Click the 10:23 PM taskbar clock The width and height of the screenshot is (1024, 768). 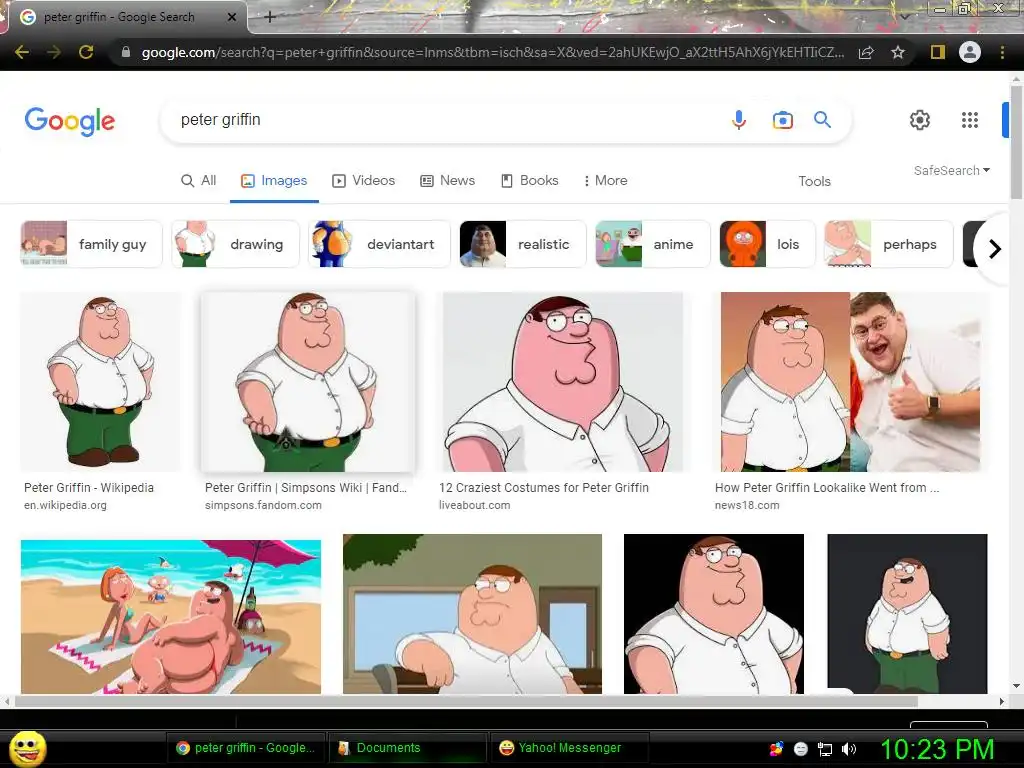click(x=937, y=749)
